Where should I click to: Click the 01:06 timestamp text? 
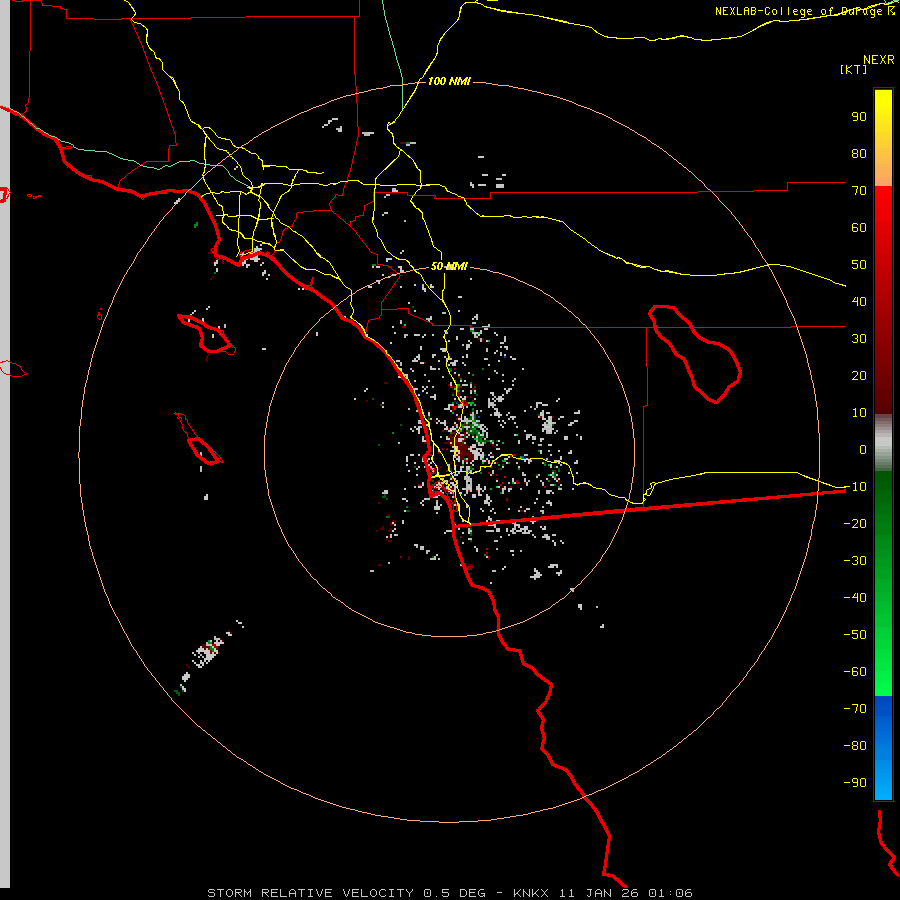point(670,893)
